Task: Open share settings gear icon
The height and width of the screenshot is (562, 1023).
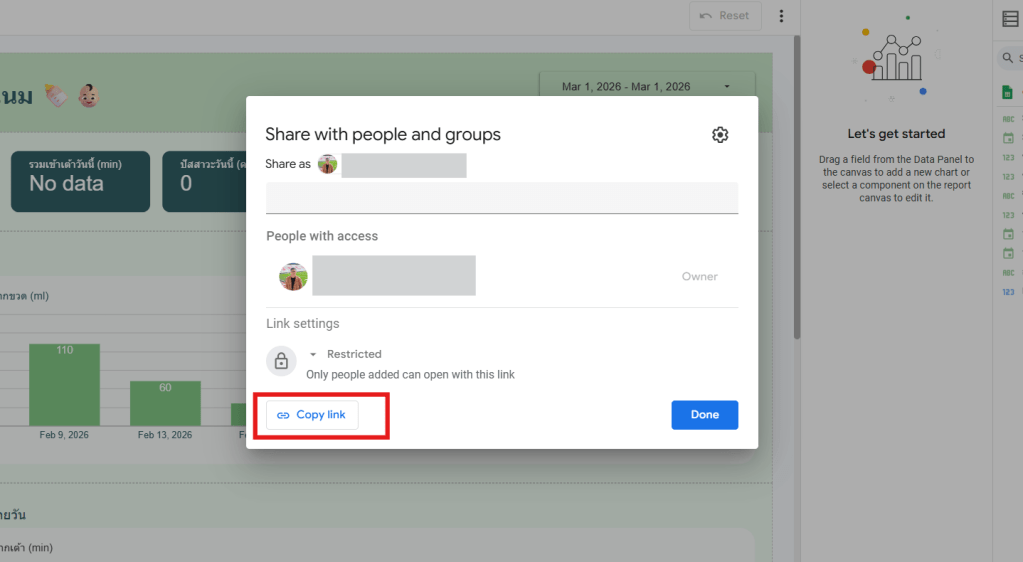Action: click(x=720, y=135)
